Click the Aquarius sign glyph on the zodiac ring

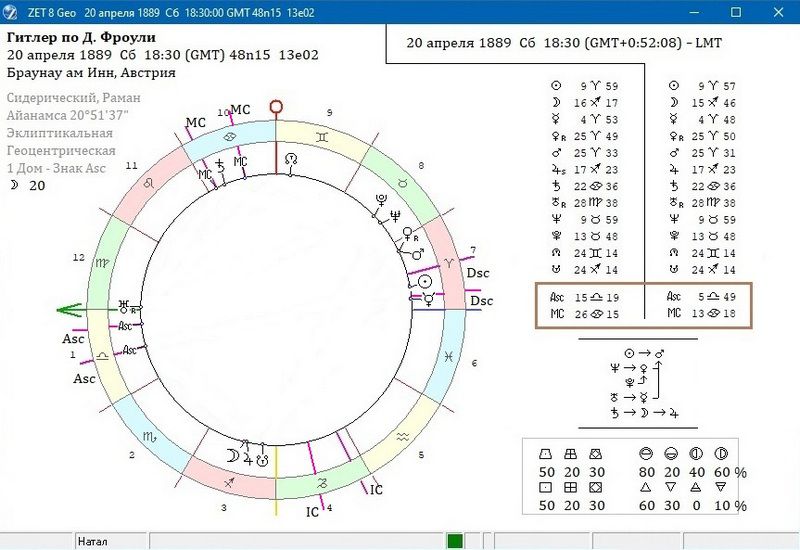pos(403,436)
